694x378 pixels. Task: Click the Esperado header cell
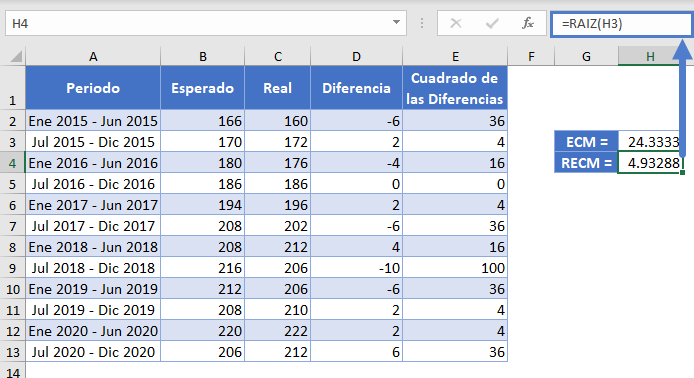pos(202,88)
